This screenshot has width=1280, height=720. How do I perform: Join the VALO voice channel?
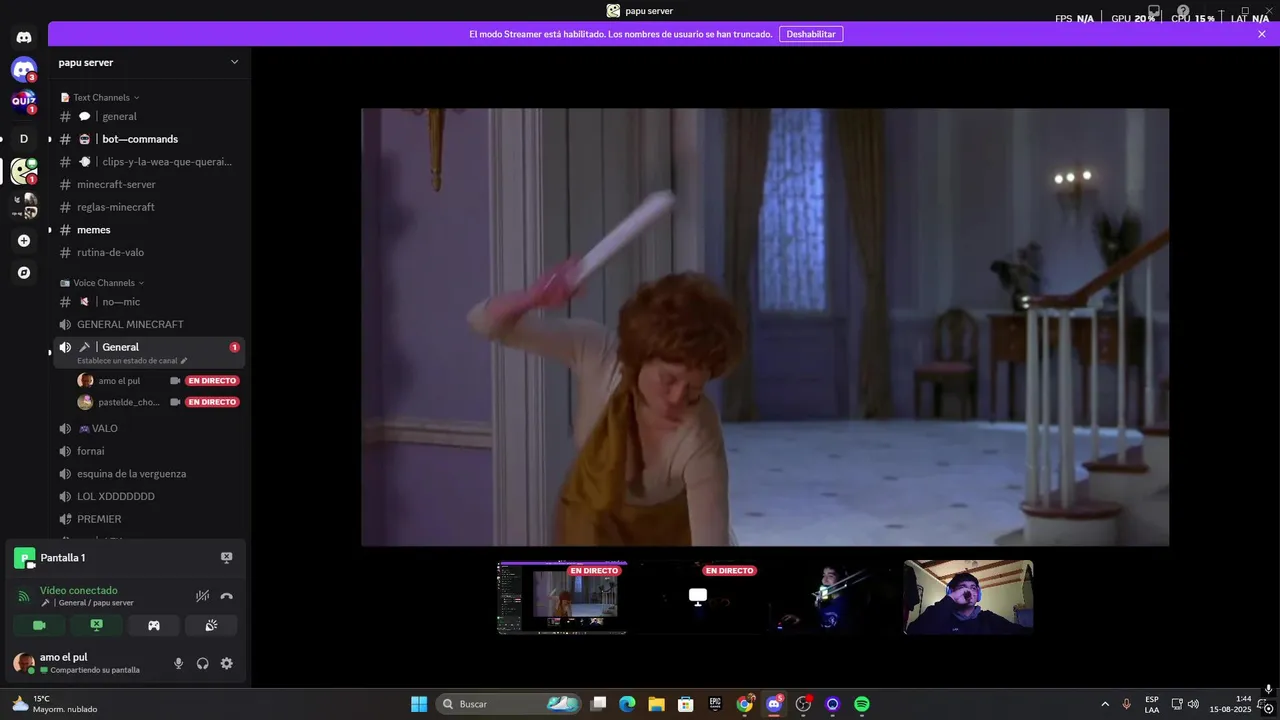(x=149, y=428)
